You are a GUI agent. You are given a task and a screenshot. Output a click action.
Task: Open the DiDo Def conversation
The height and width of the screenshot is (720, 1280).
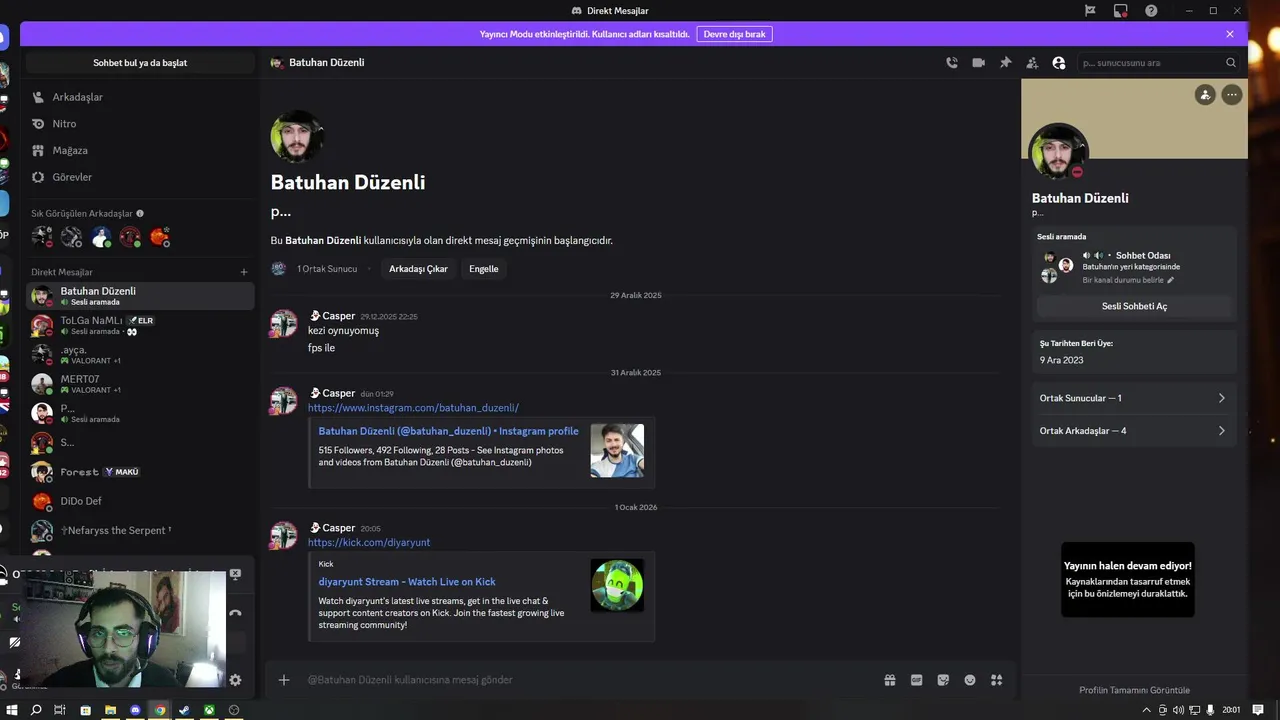[x=140, y=501]
